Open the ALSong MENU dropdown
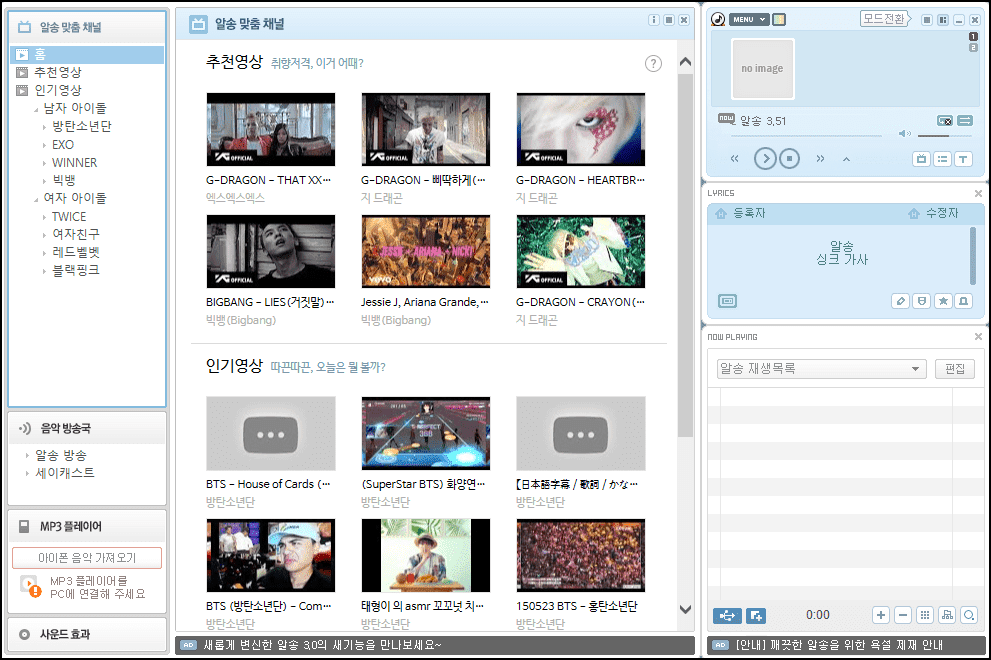 pos(750,20)
